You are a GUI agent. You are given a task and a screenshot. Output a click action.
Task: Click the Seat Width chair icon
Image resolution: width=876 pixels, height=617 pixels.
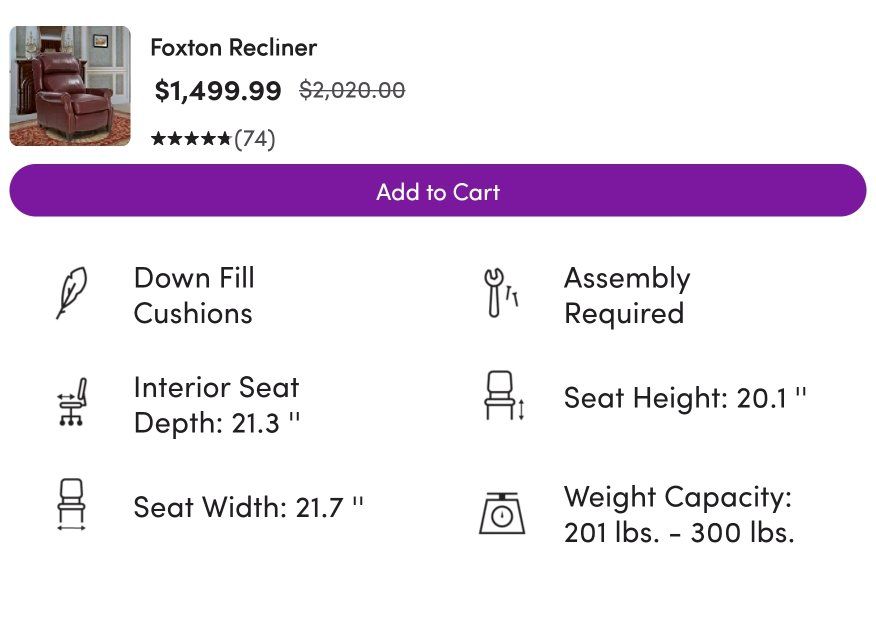point(71,504)
